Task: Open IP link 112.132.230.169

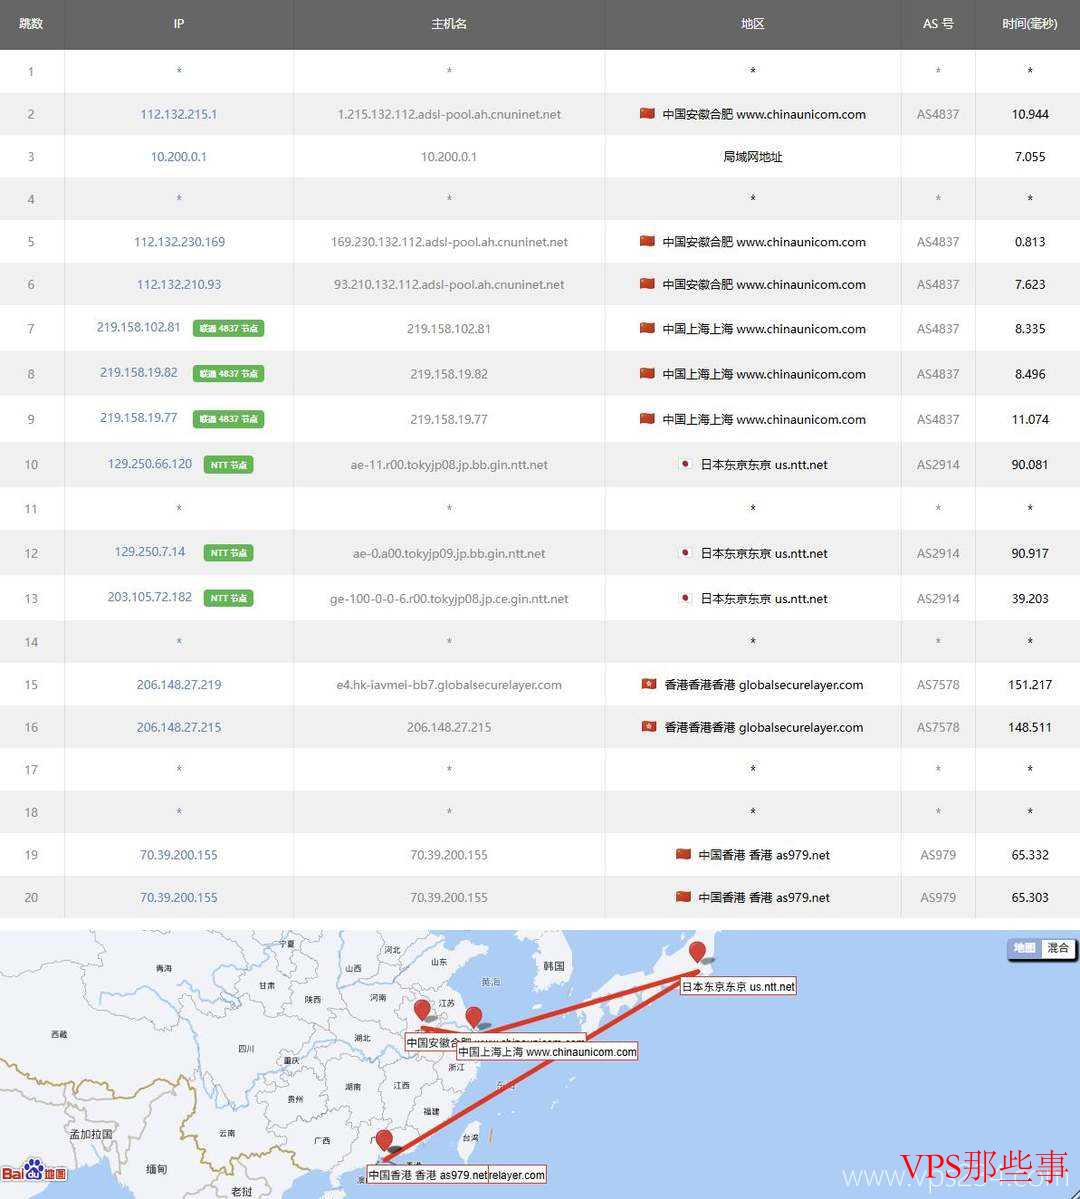Action: [x=179, y=242]
